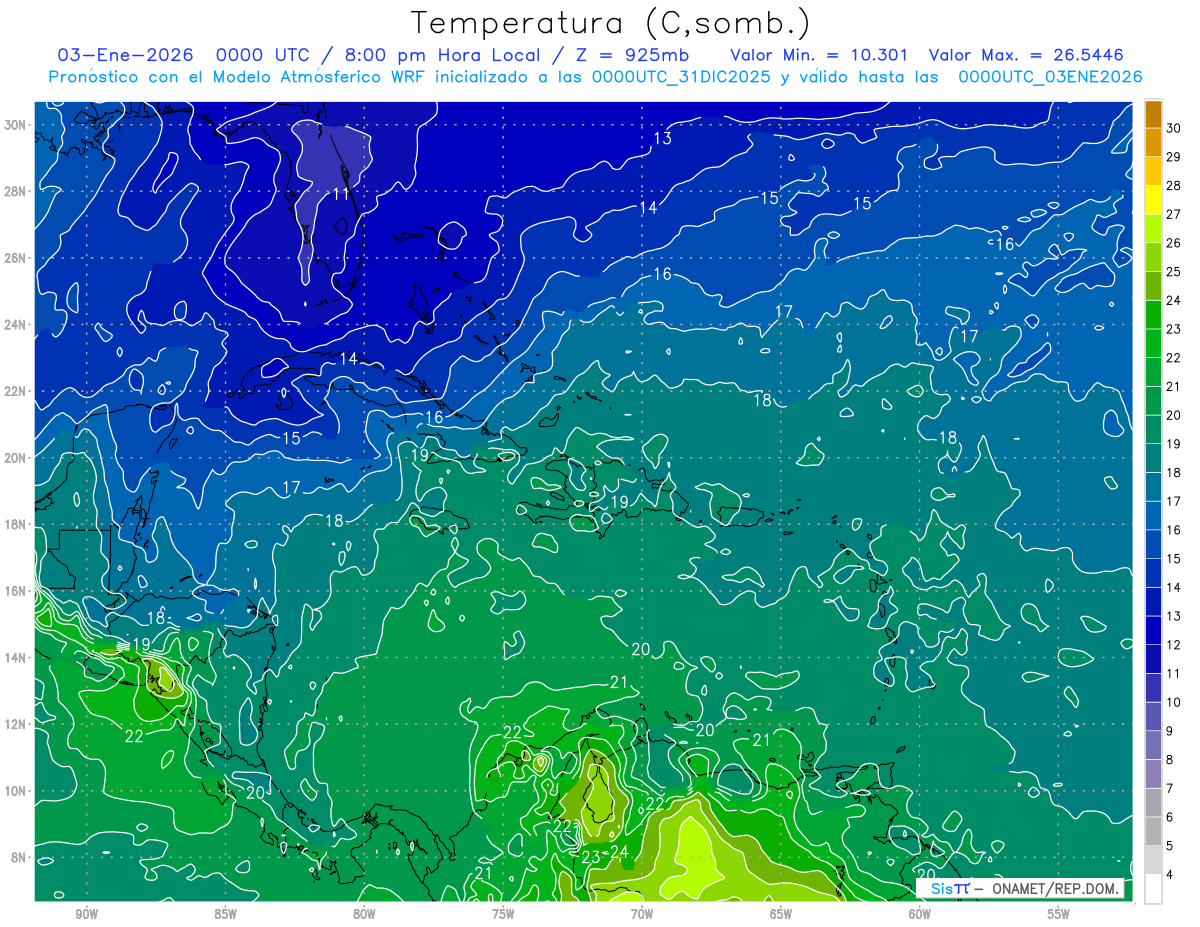Click the color scale label "10"
This screenshot has height=927, width=1200.
[1174, 702]
